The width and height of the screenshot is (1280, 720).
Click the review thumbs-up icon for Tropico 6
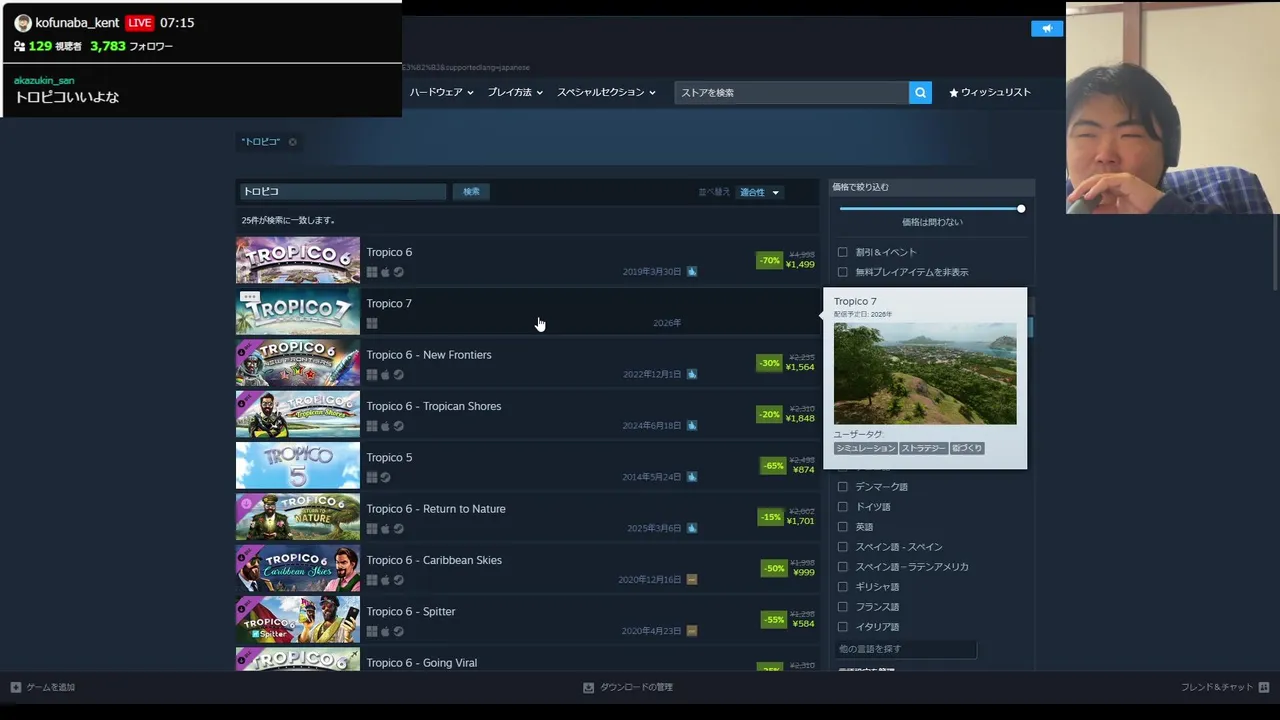692,271
